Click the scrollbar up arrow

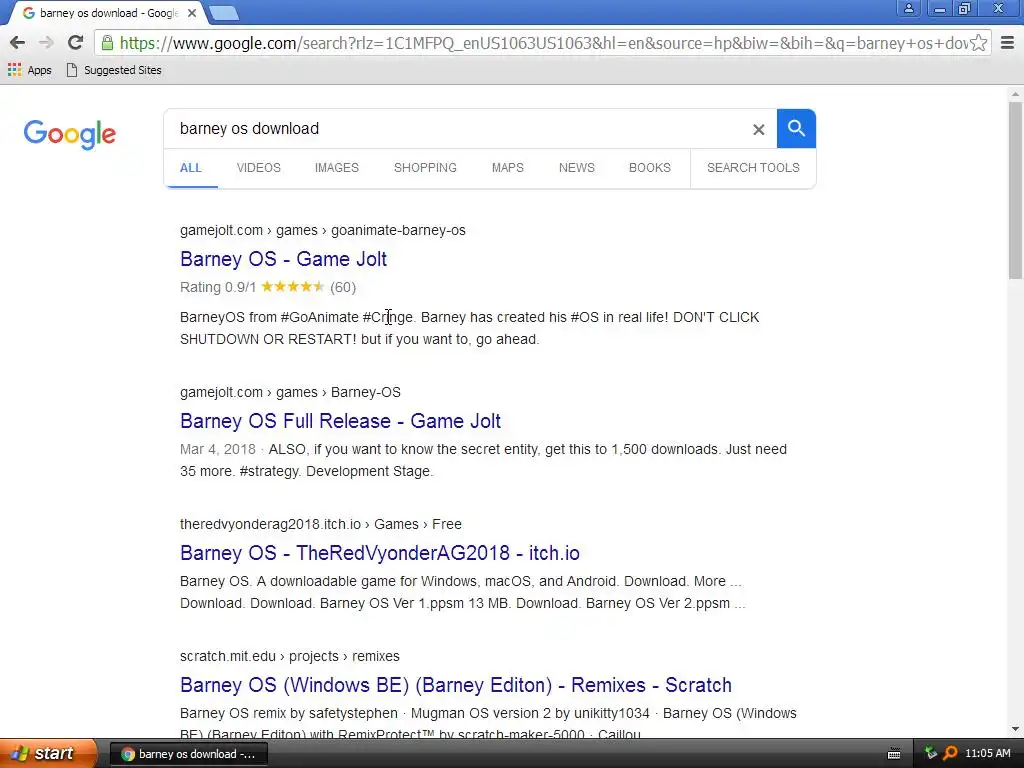click(x=1015, y=95)
